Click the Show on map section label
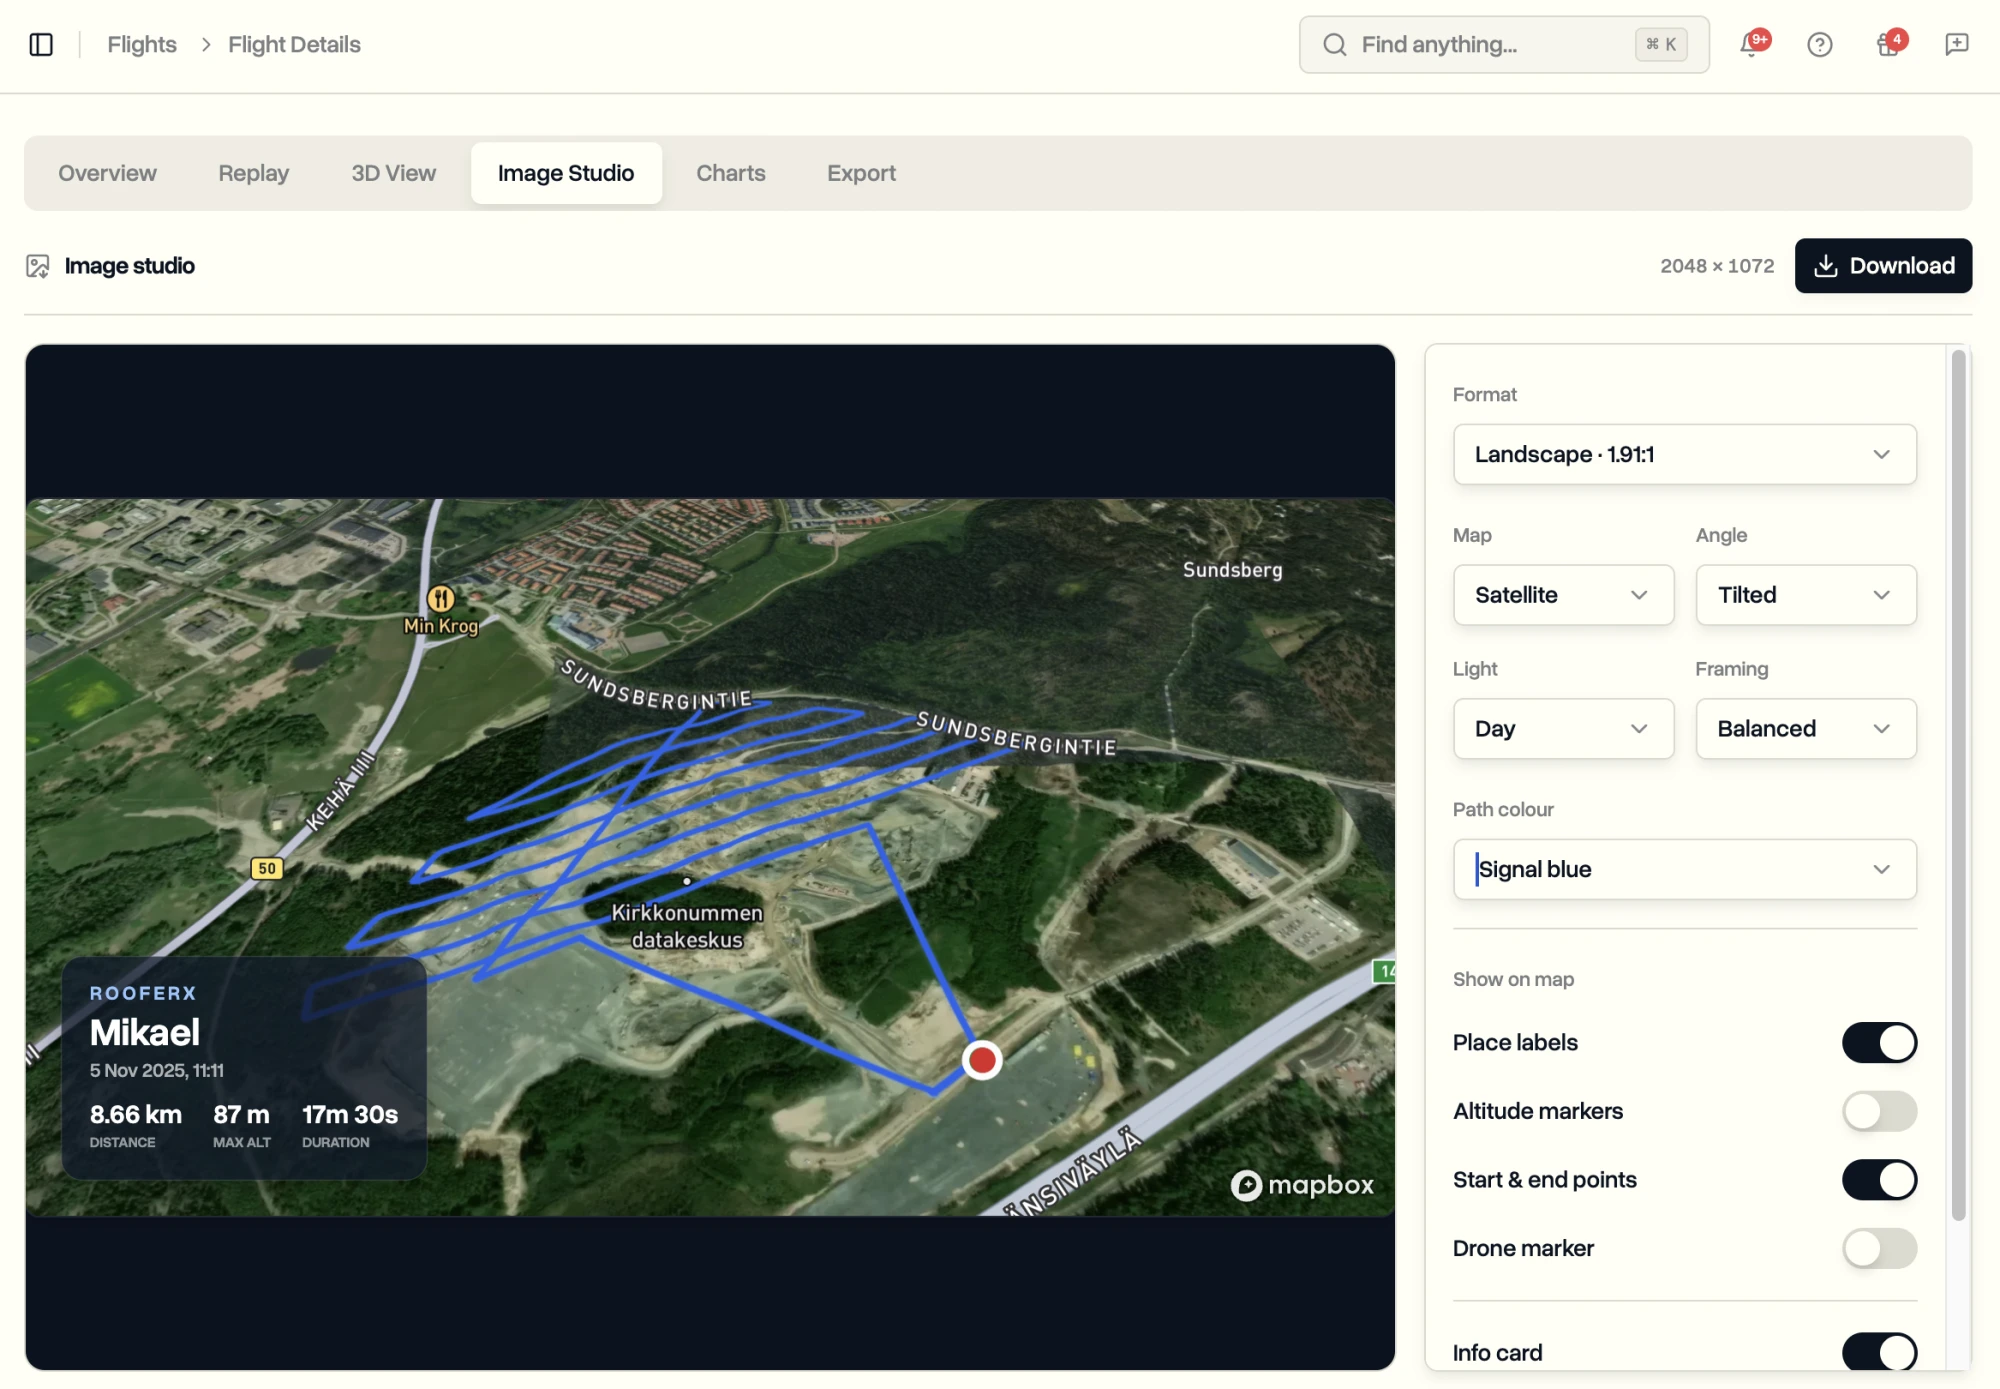 [1513, 979]
